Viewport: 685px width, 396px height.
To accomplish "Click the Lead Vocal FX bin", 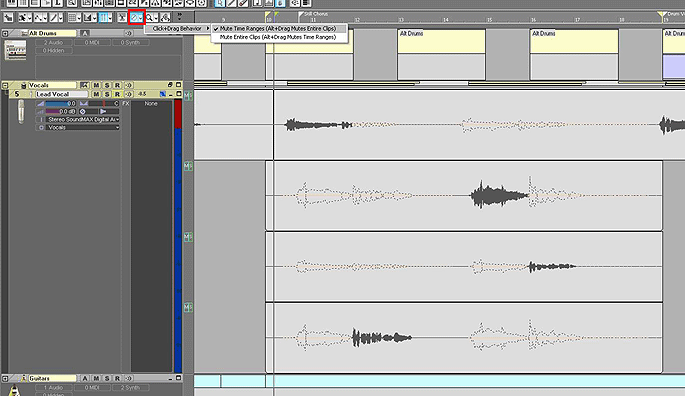I will click(151, 236).
